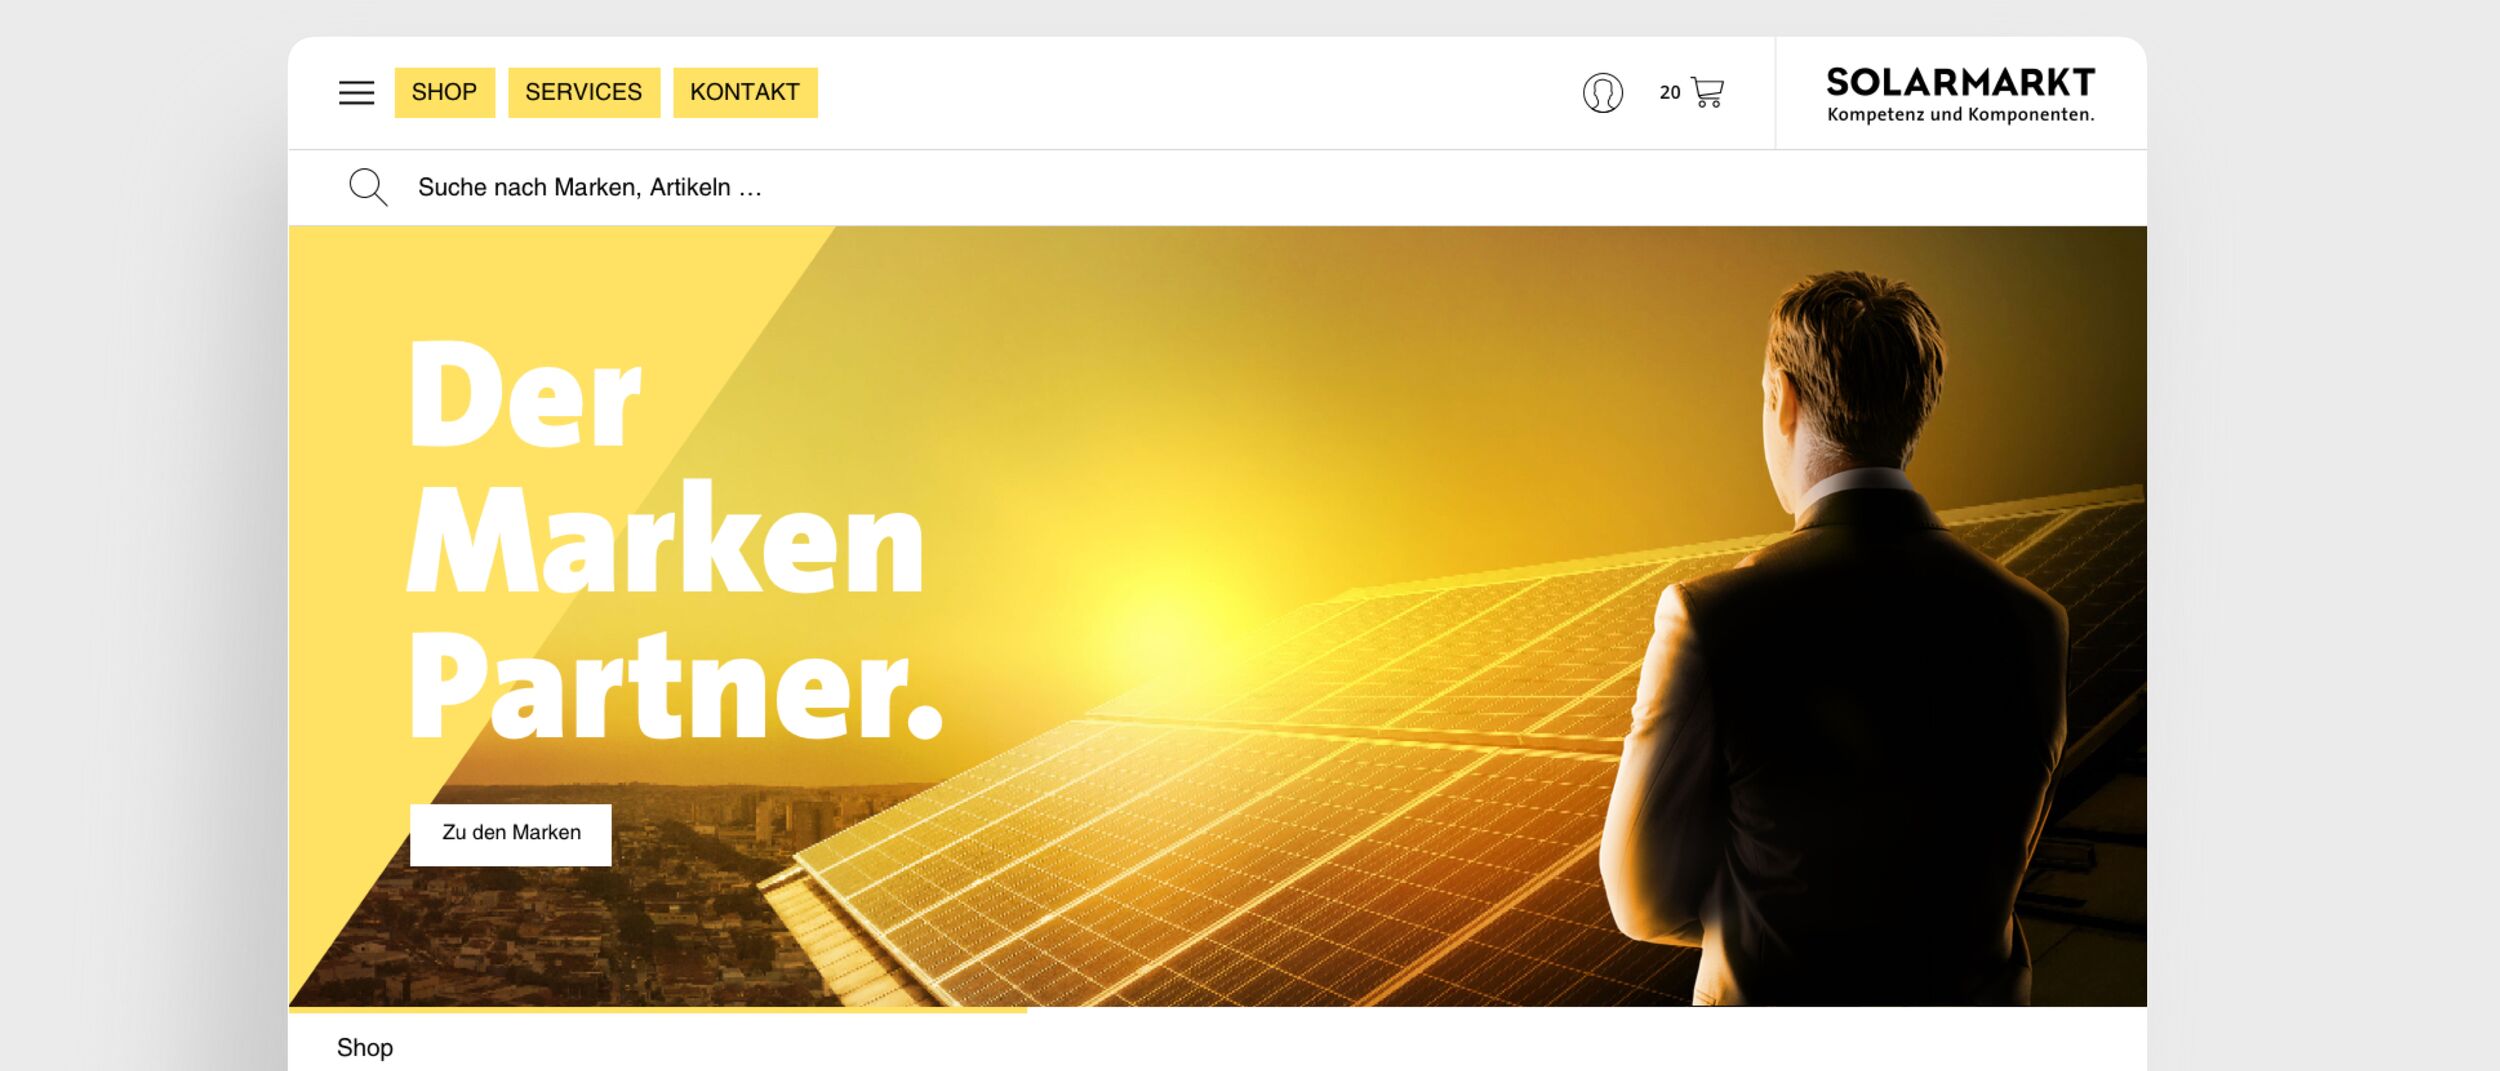Screen dimensions: 2500x1071
Task: Open the SERVICES menu item
Action: click(x=584, y=92)
